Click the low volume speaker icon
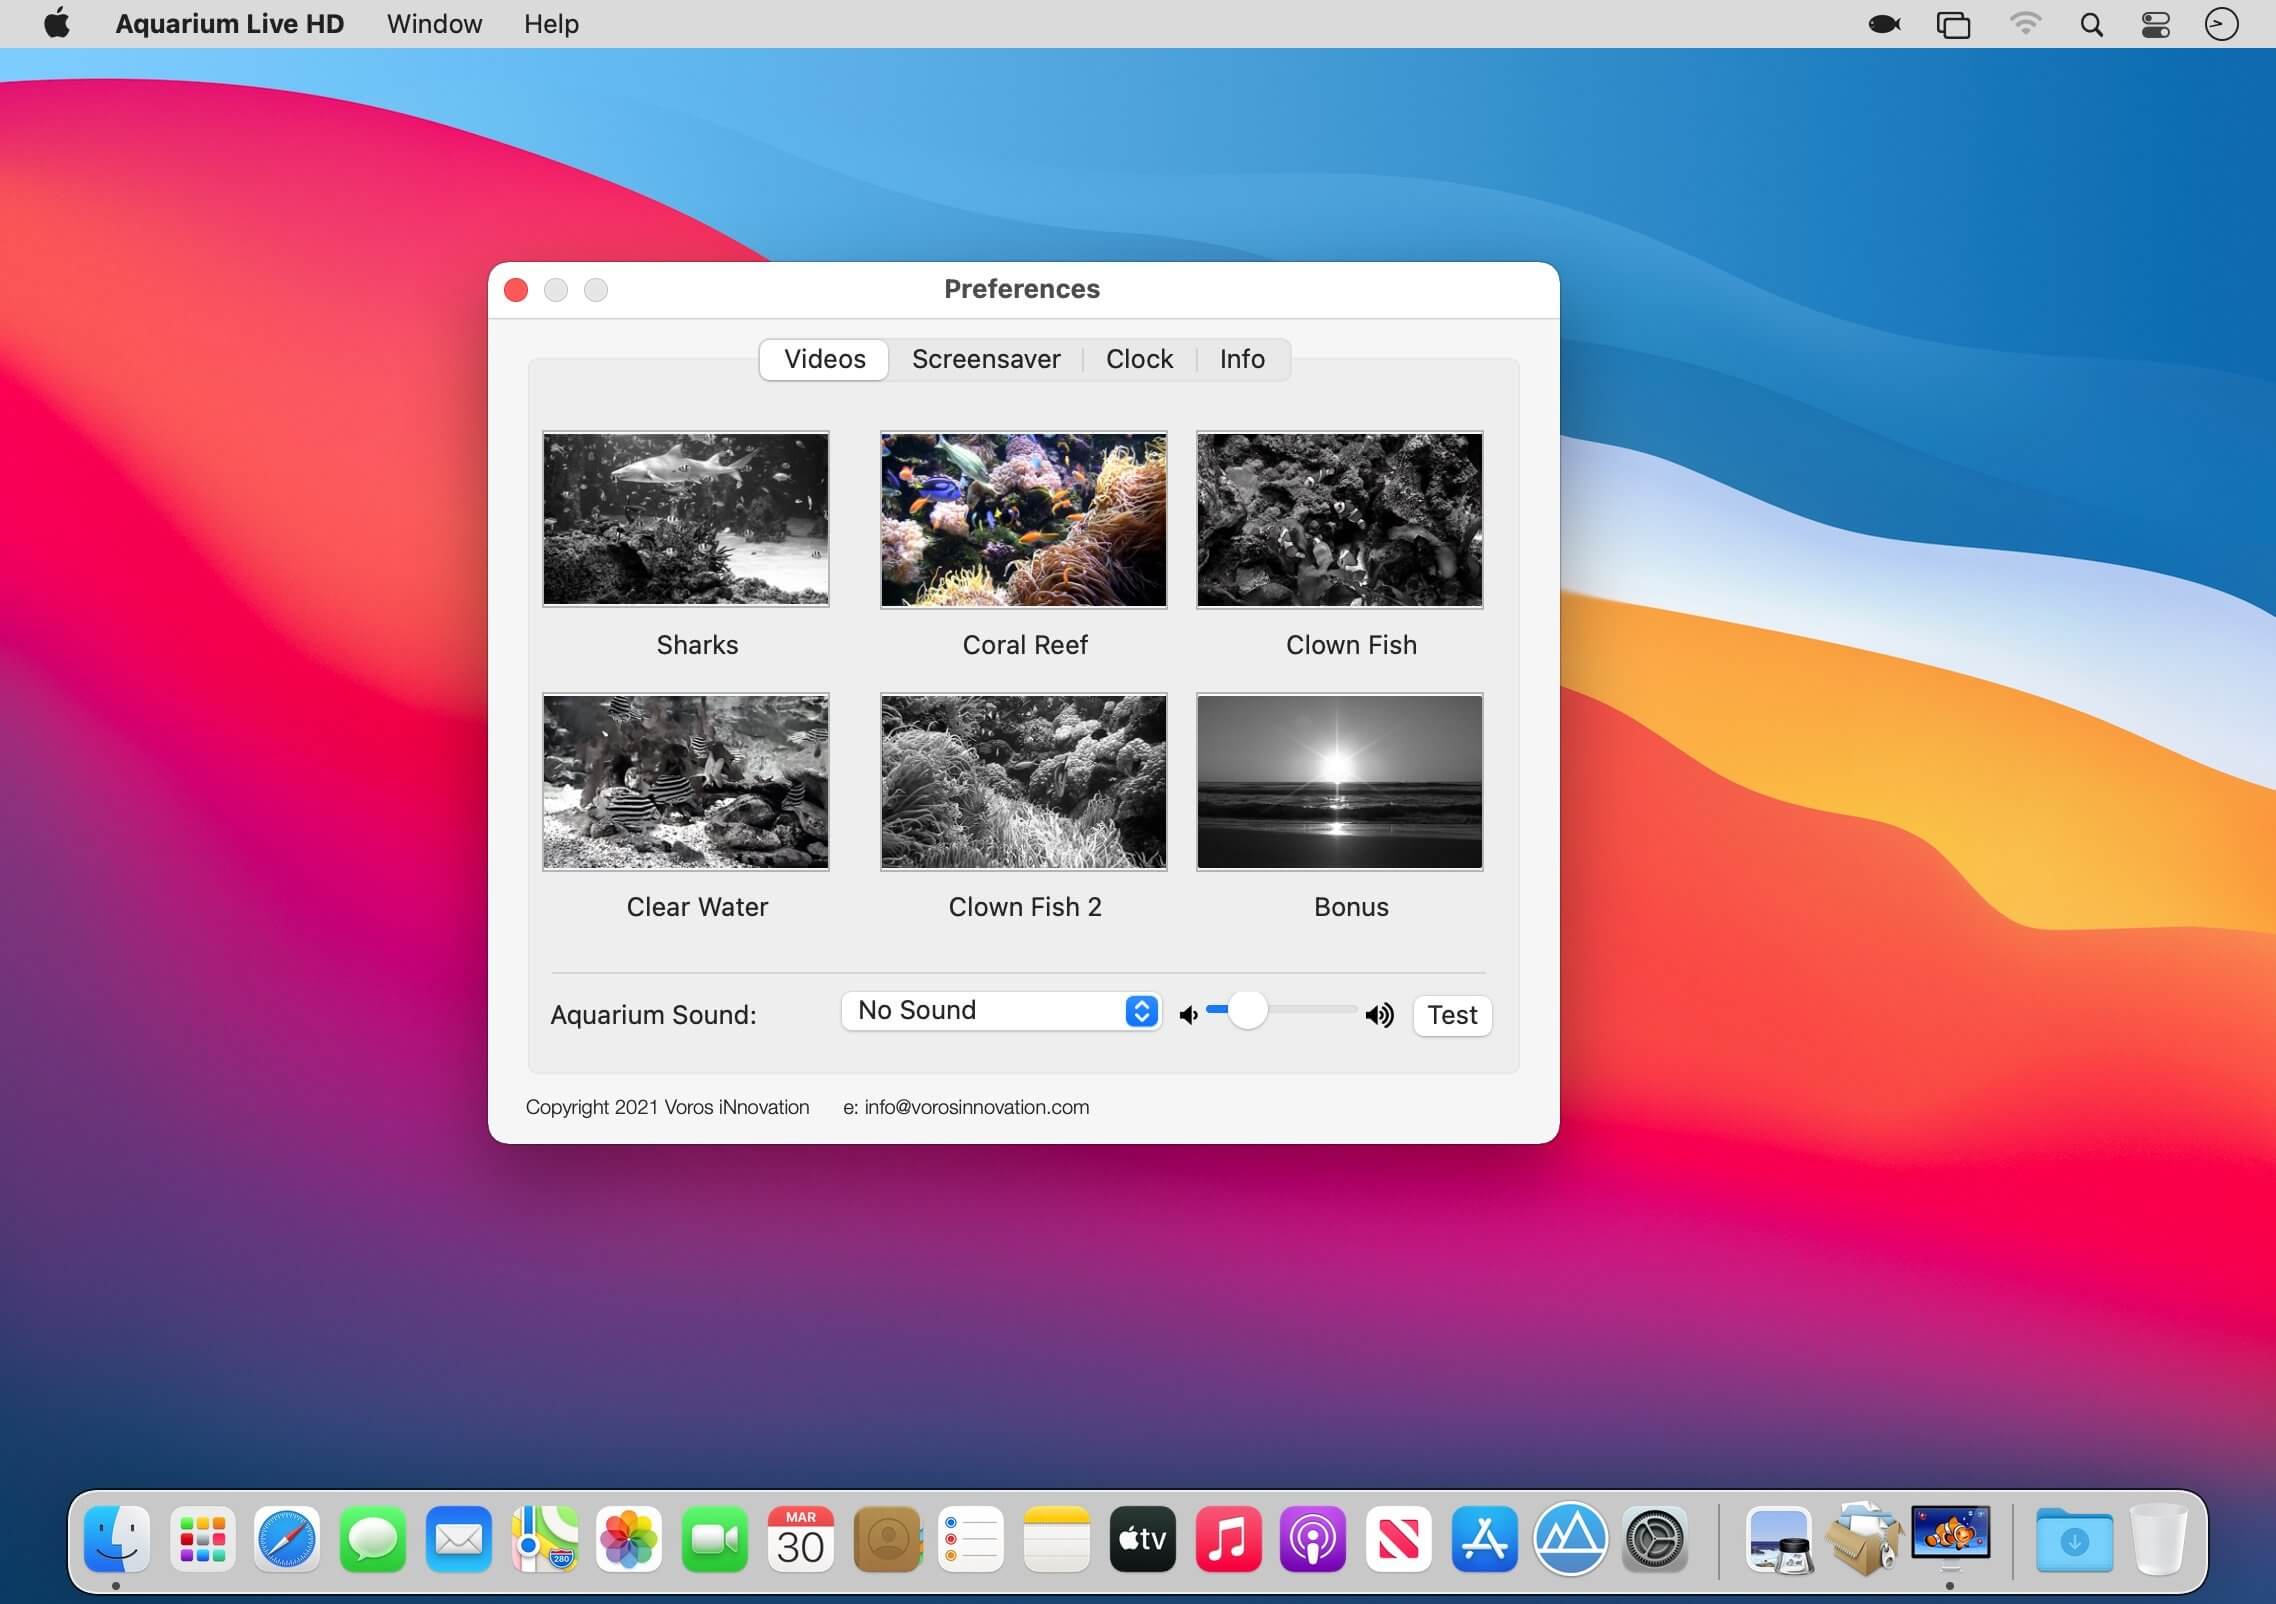The width and height of the screenshot is (2276, 1604). tap(1188, 1015)
